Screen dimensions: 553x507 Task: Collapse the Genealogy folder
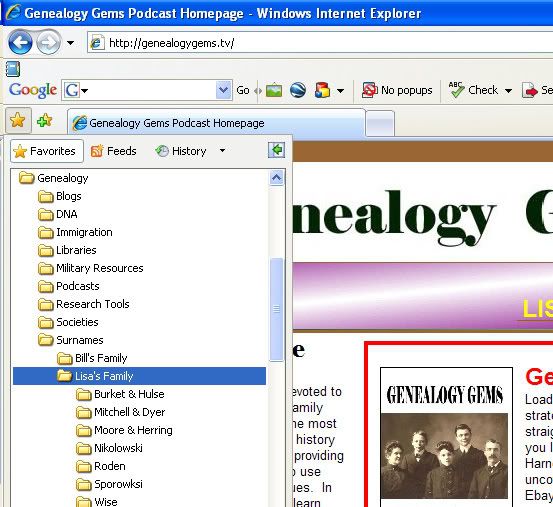[53, 178]
